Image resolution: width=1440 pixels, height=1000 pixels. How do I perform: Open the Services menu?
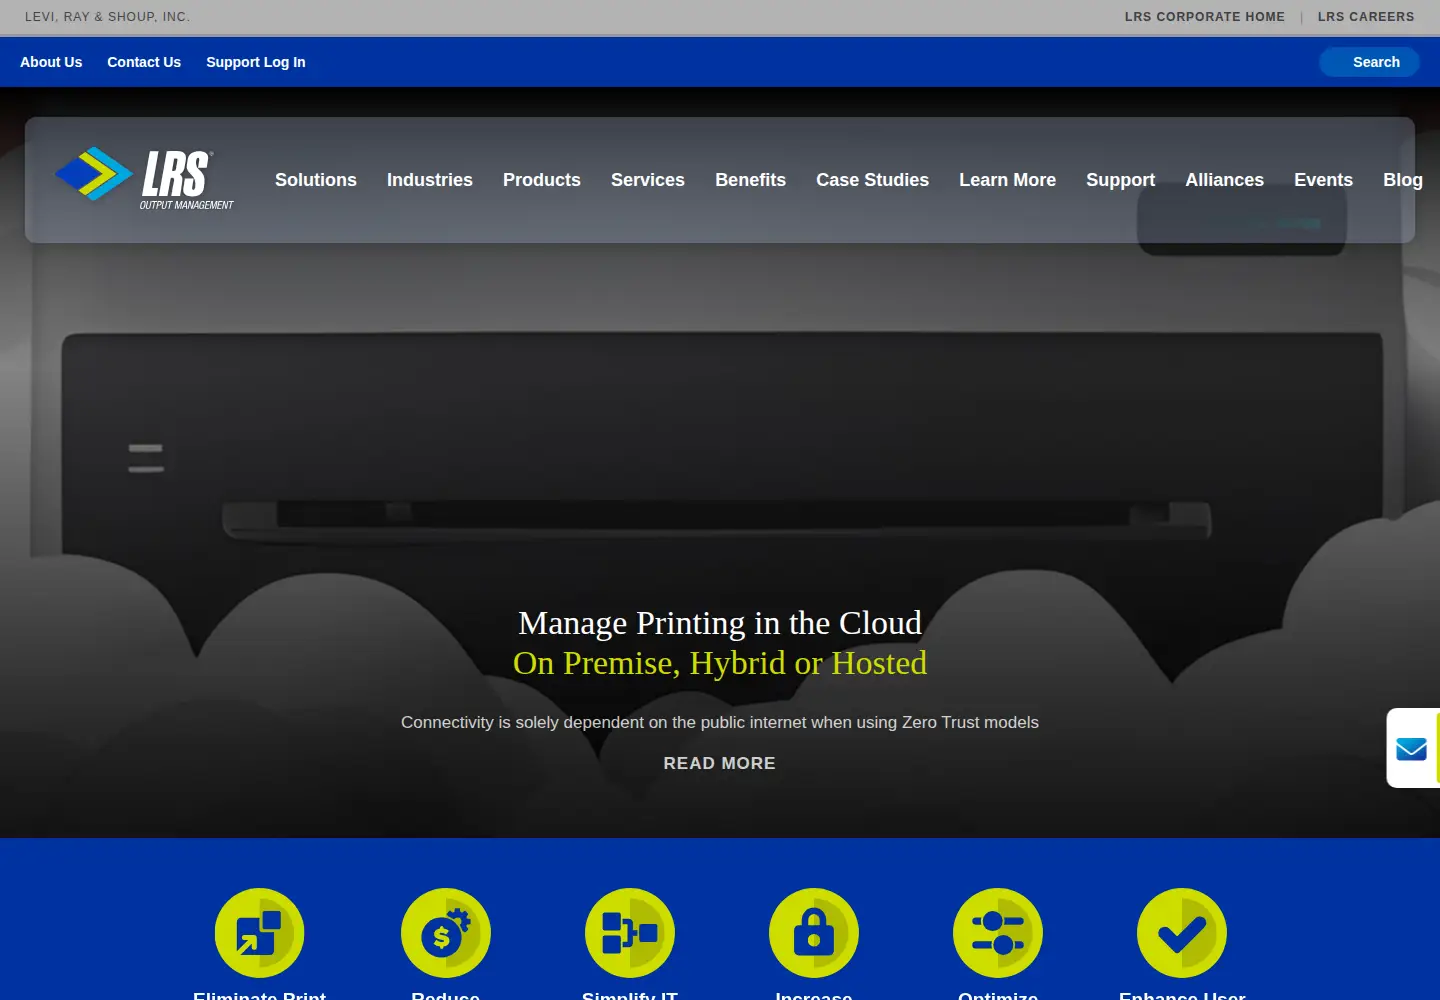[648, 180]
